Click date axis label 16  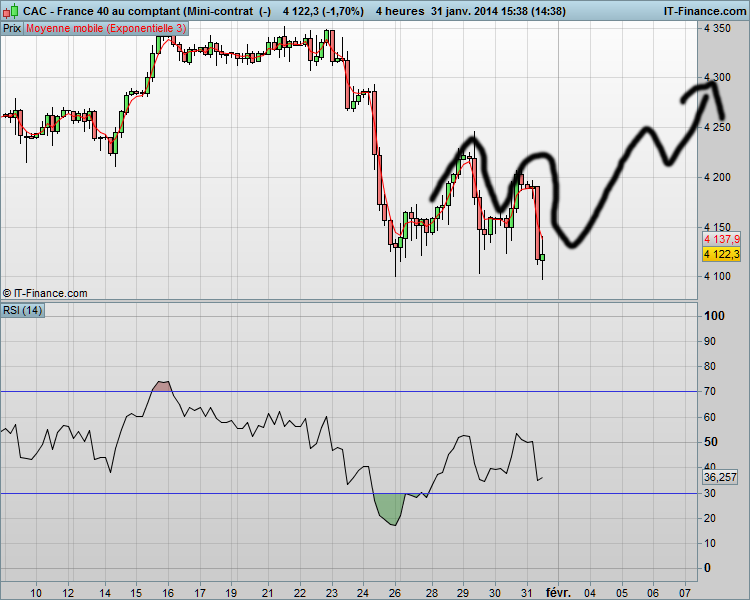coord(167,593)
